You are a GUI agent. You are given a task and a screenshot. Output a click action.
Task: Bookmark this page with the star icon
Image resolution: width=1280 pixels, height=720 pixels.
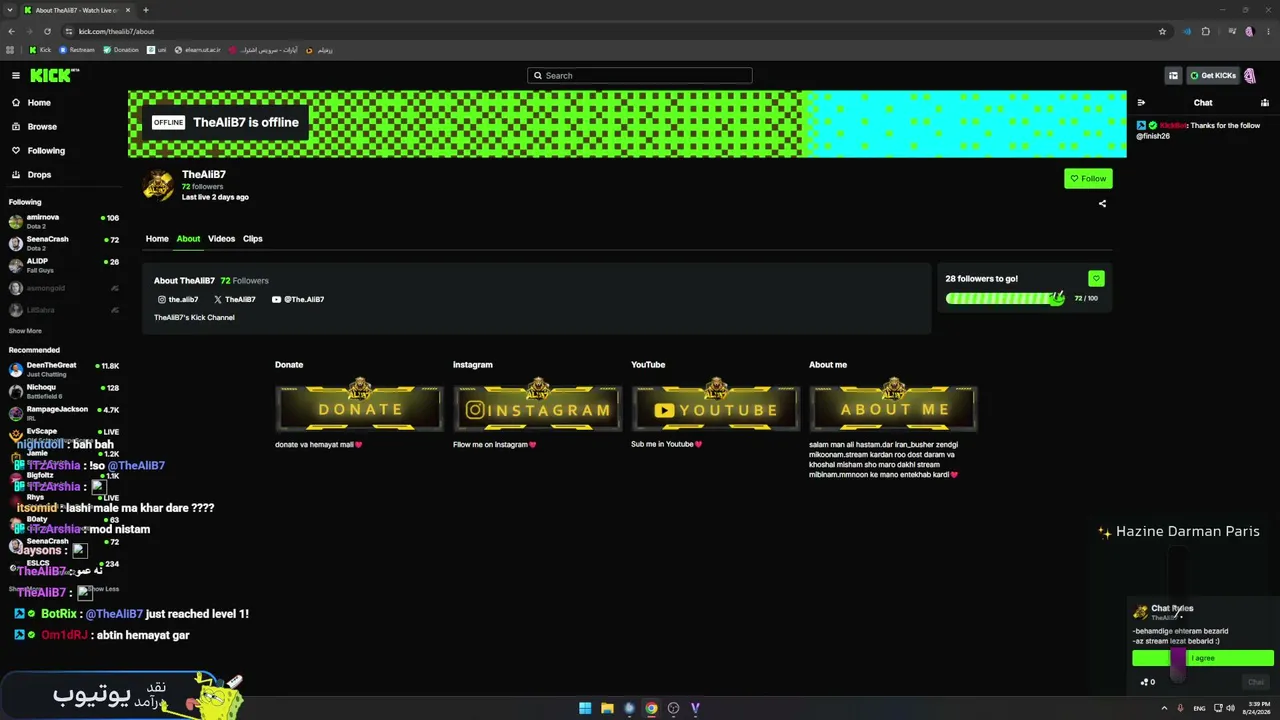1162,31
